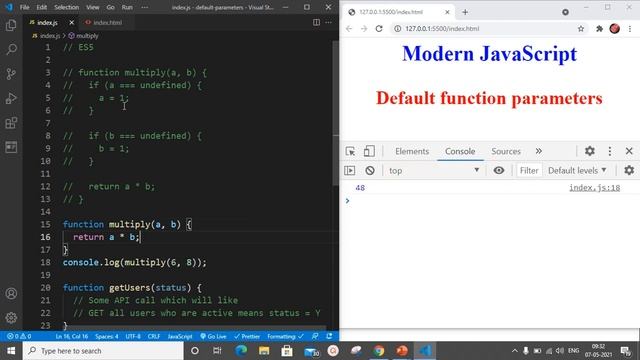Click browser forward button
Image resolution: width=640 pixels, height=360 pixels.
coord(364,29)
